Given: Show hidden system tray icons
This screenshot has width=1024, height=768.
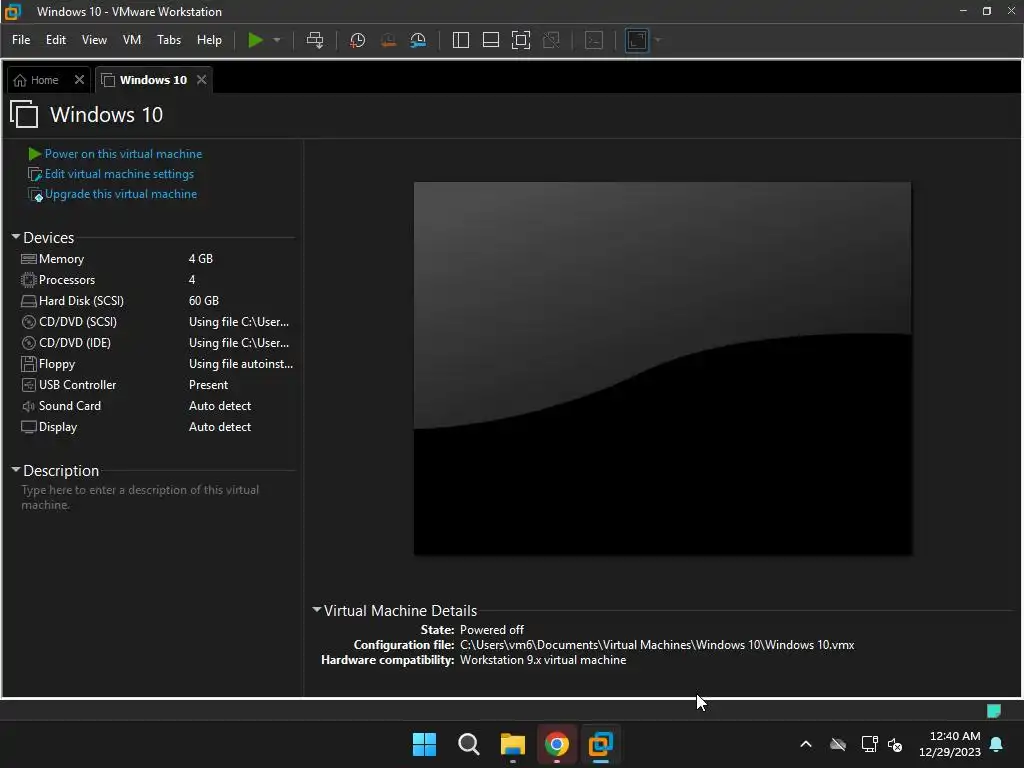Looking at the screenshot, I should click(x=806, y=744).
